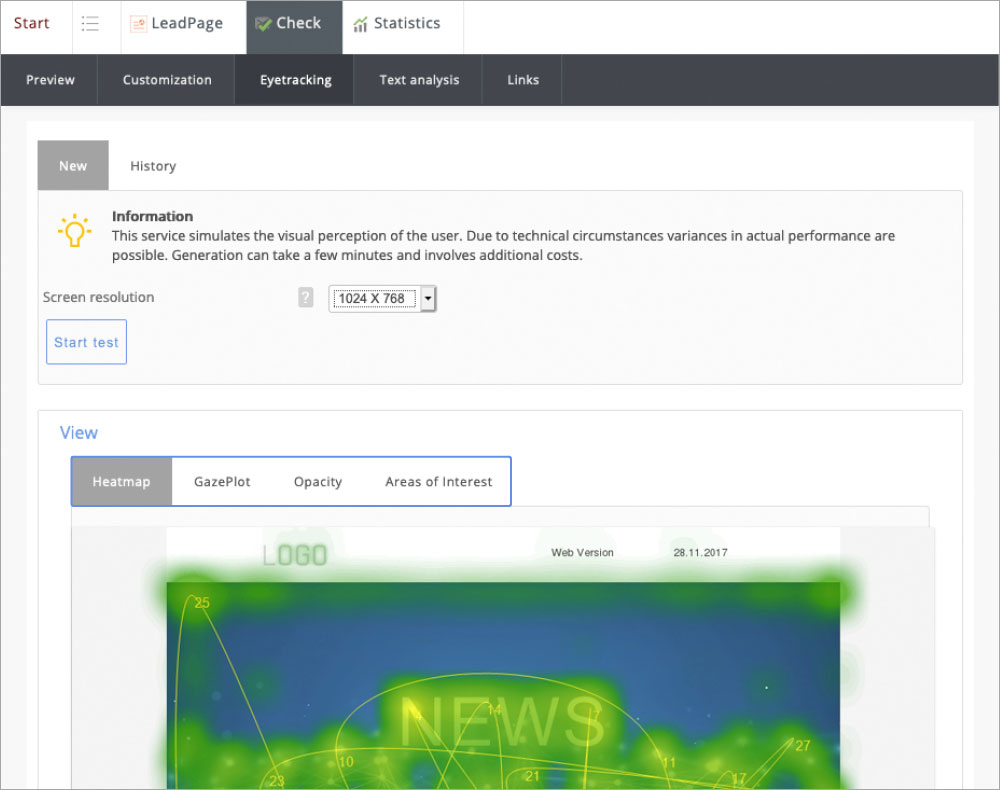This screenshot has height=790, width=1000.
Task: Go to the Text analysis tab
Action: (x=419, y=80)
